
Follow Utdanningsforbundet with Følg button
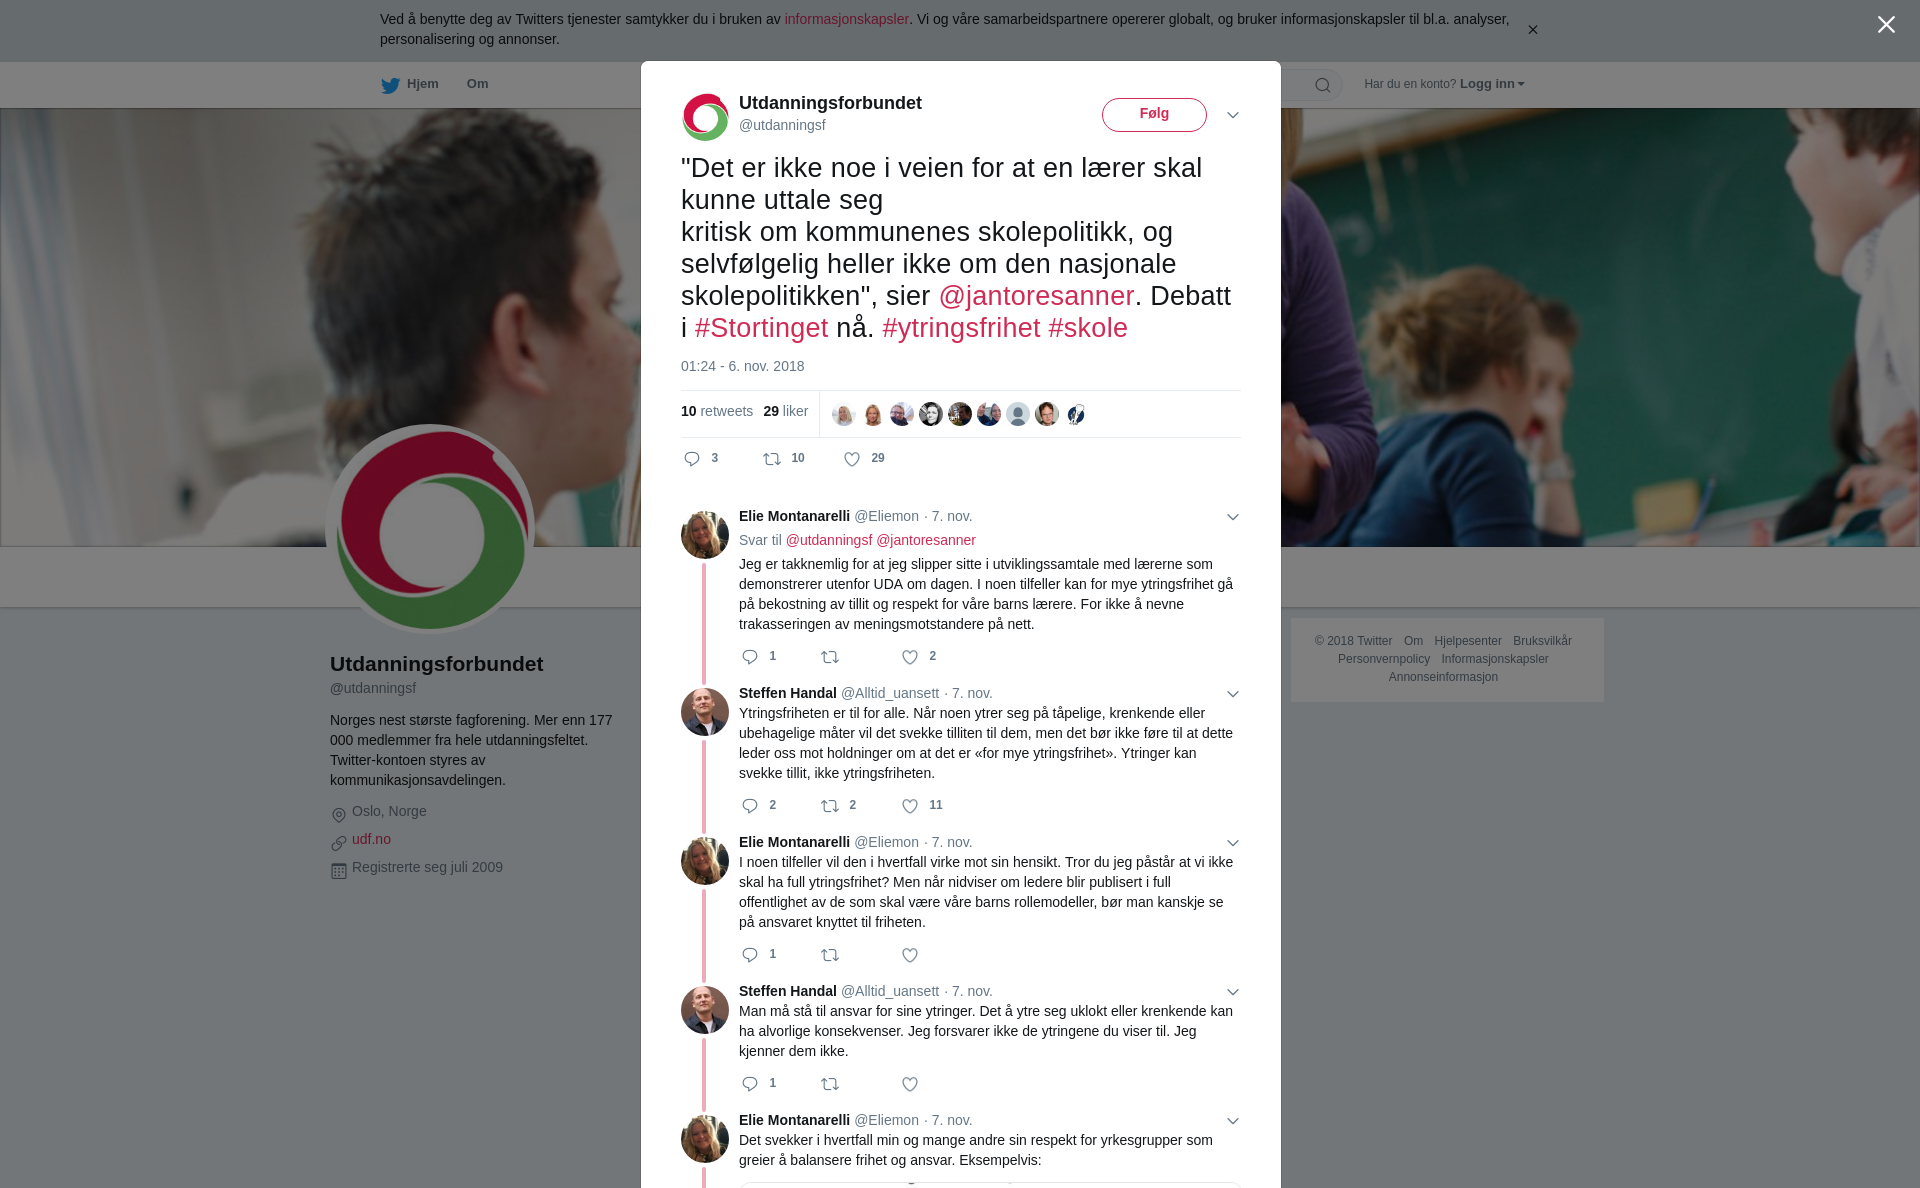tap(1154, 115)
